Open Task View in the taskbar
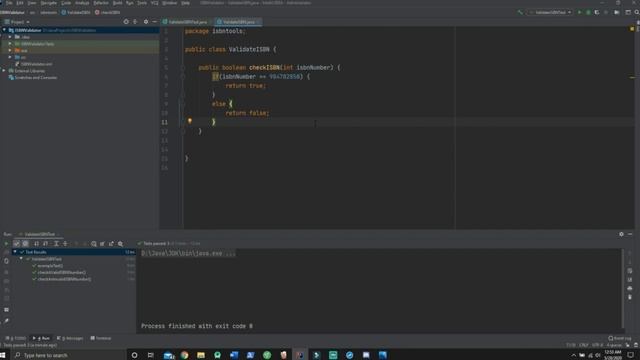This screenshot has width=640, height=360. click(151, 355)
